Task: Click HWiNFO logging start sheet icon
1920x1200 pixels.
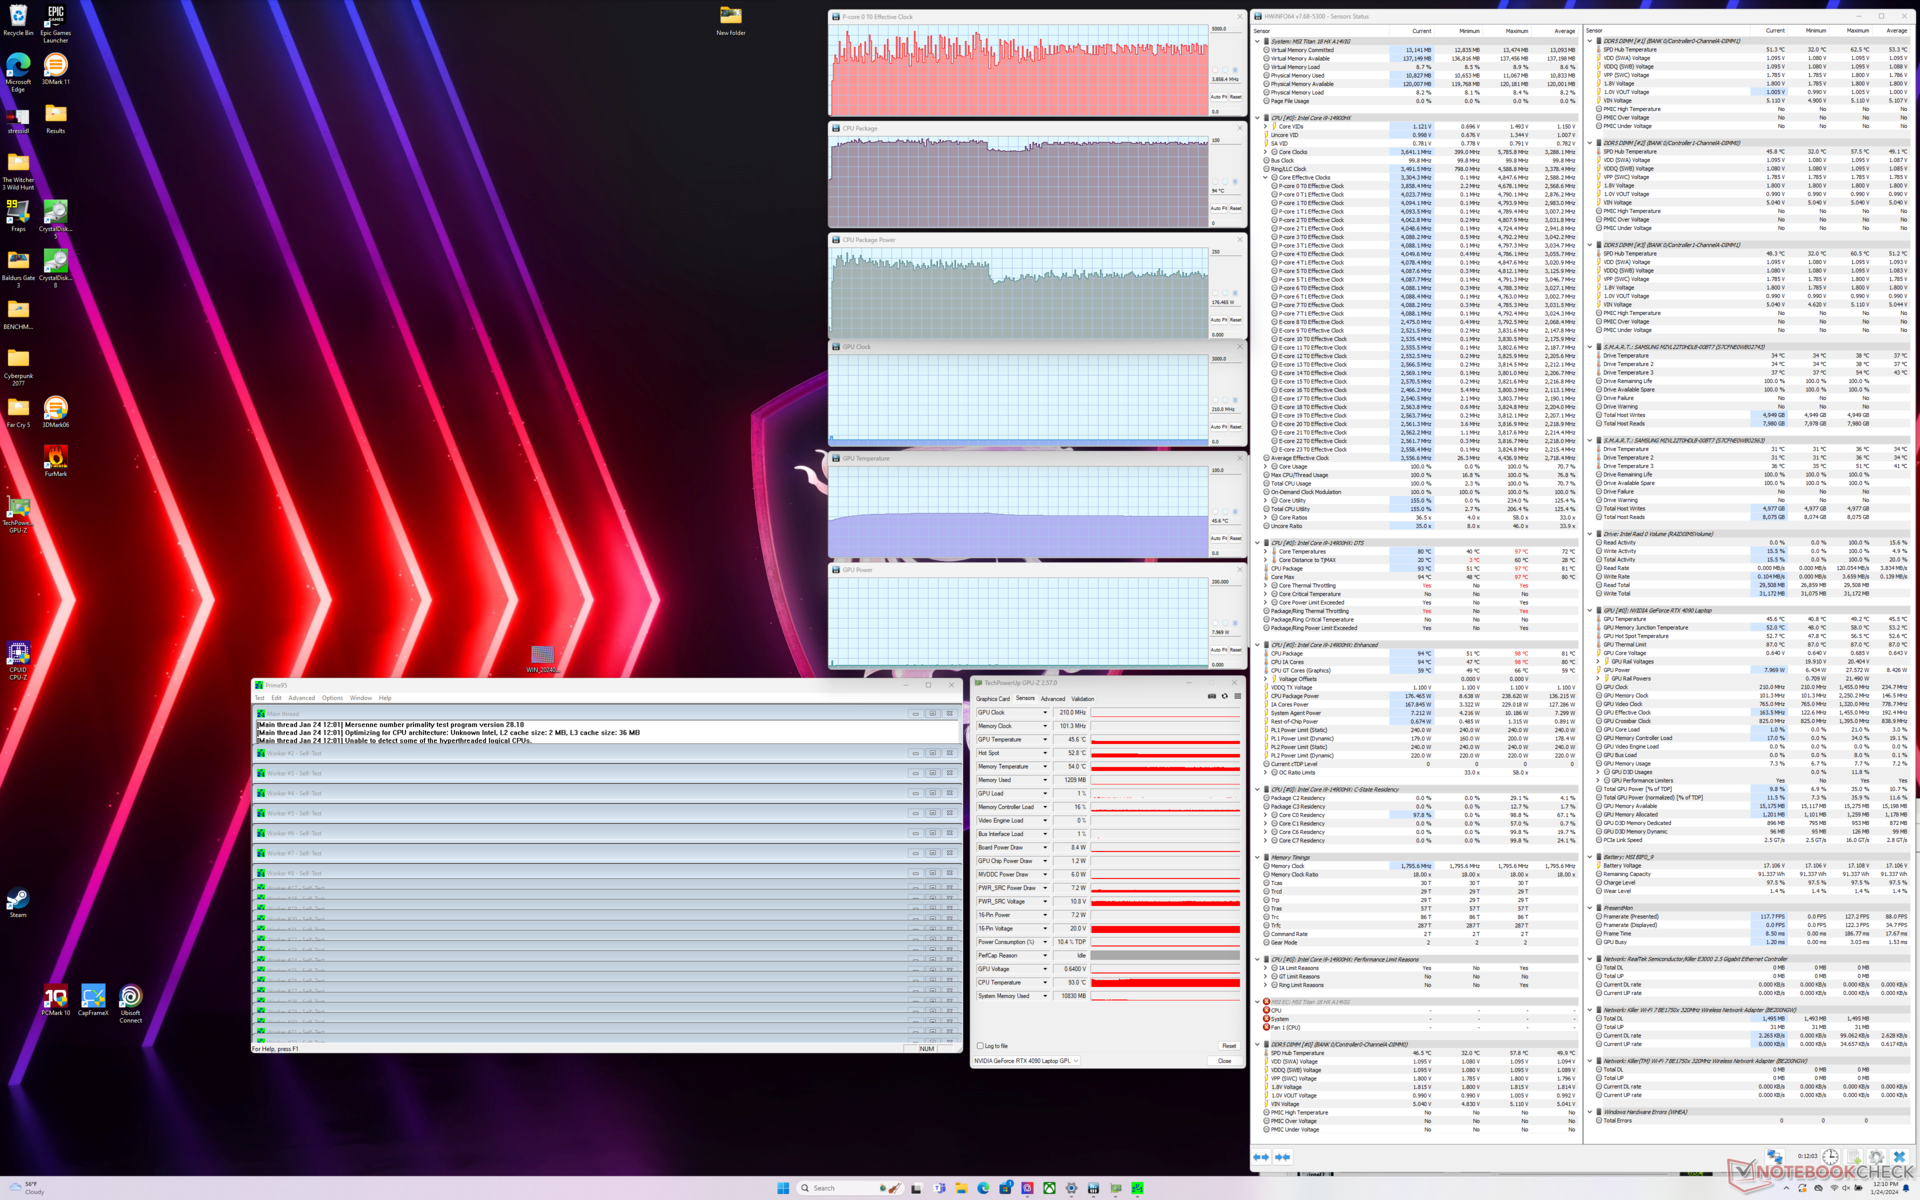Action: pos(1853,1157)
